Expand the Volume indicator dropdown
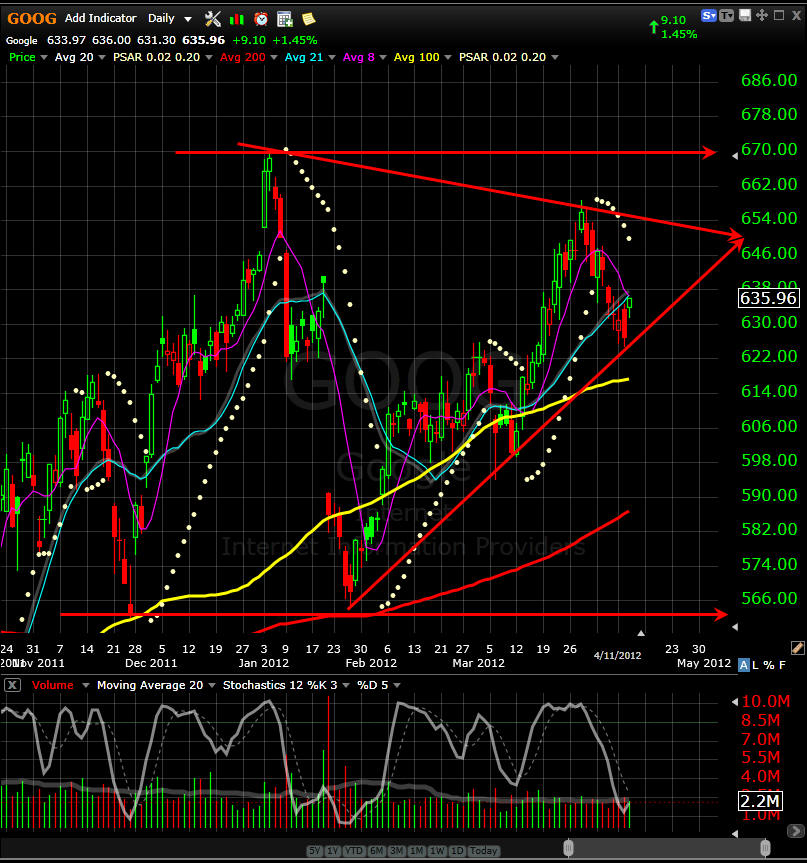The image size is (807, 863). [x=85, y=685]
